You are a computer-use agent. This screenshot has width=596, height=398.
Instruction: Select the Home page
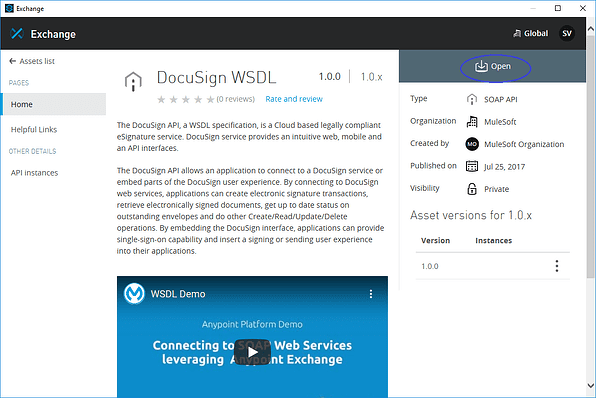pyautogui.click(x=54, y=104)
